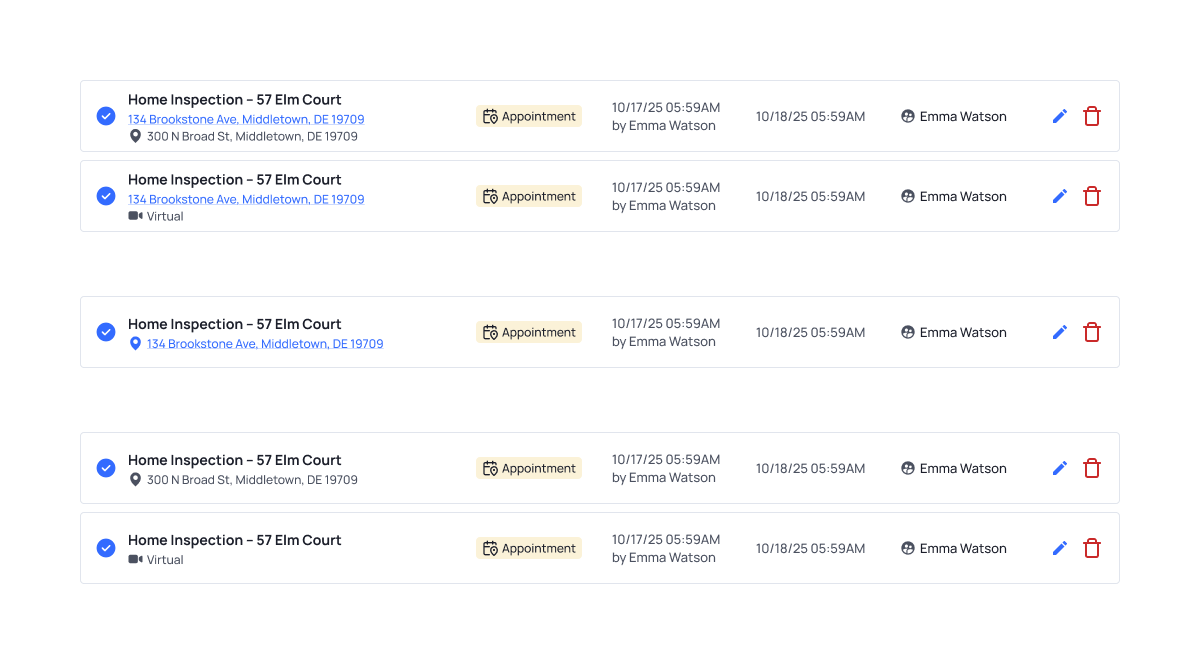Toggle check circle for row with only 300 N Broad St
Viewport: 1200px width, 664px height.
[106, 468]
